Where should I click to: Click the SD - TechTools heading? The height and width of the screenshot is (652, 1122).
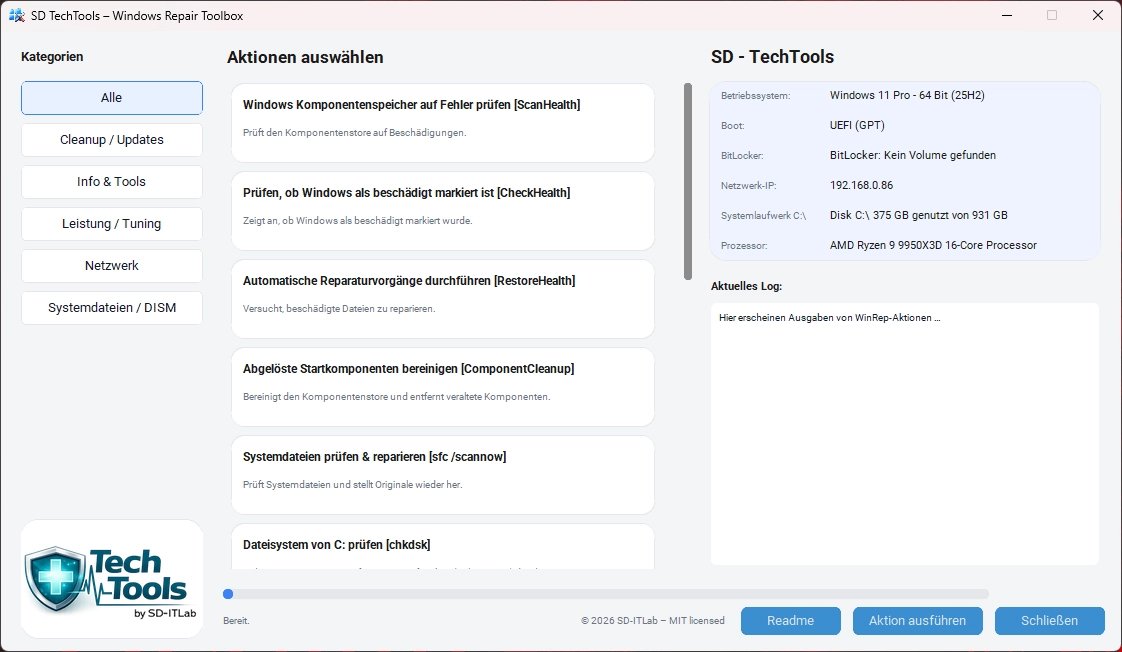(x=772, y=57)
